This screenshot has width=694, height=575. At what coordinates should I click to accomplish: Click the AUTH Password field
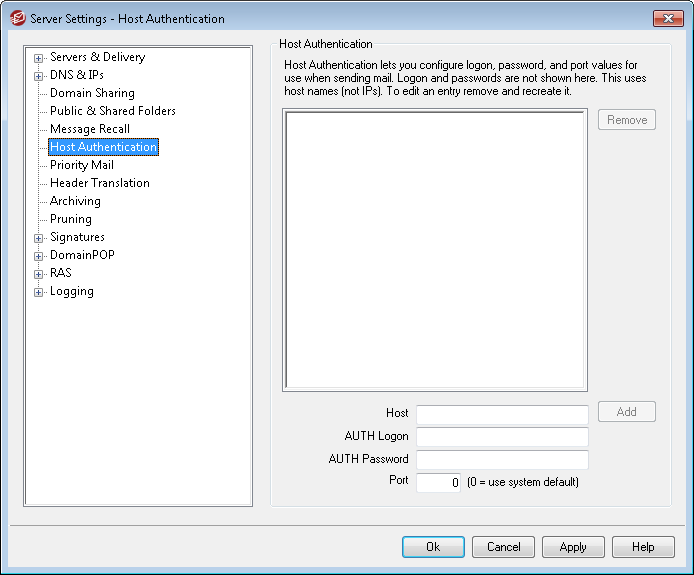click(502, 460)
